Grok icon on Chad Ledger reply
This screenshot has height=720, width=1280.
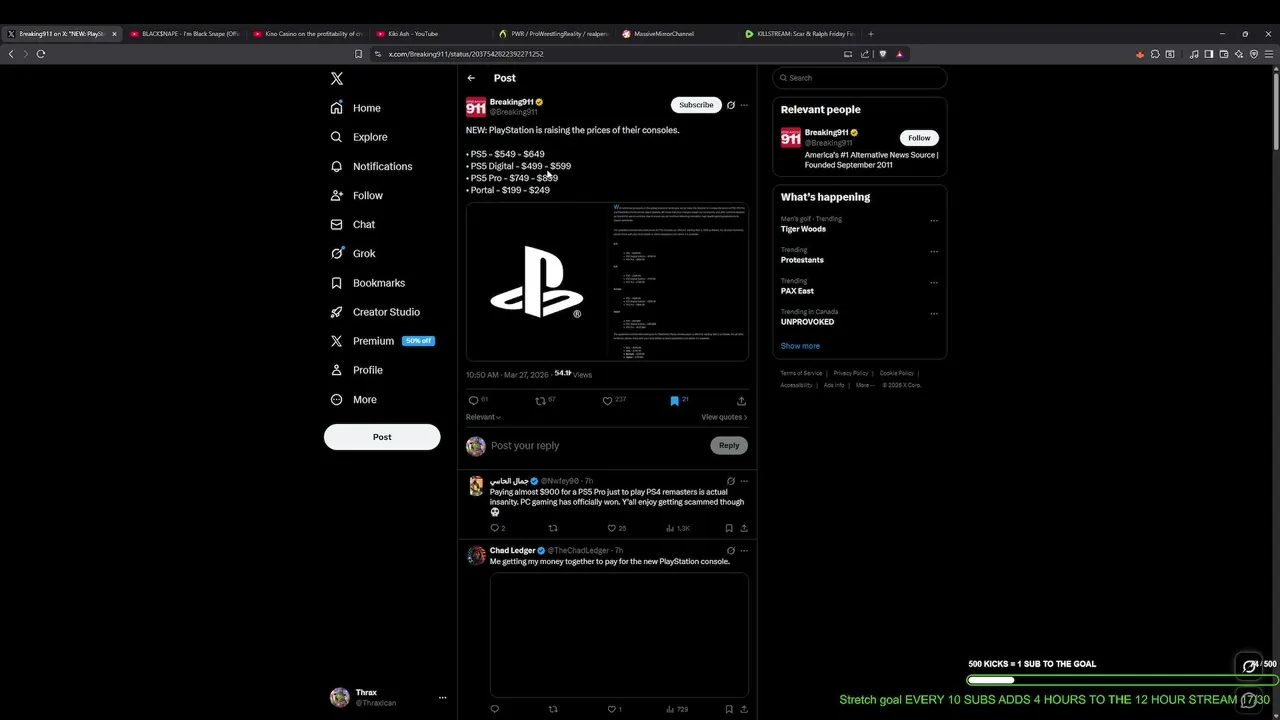pos(731,551)
